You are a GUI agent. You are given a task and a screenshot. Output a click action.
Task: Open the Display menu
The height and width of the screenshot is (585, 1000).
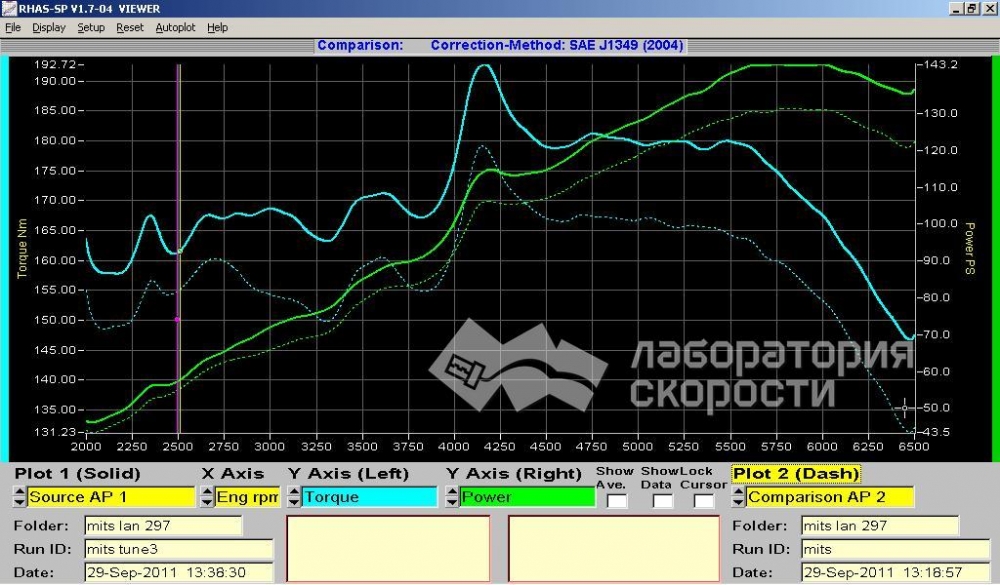coord(49,28)
